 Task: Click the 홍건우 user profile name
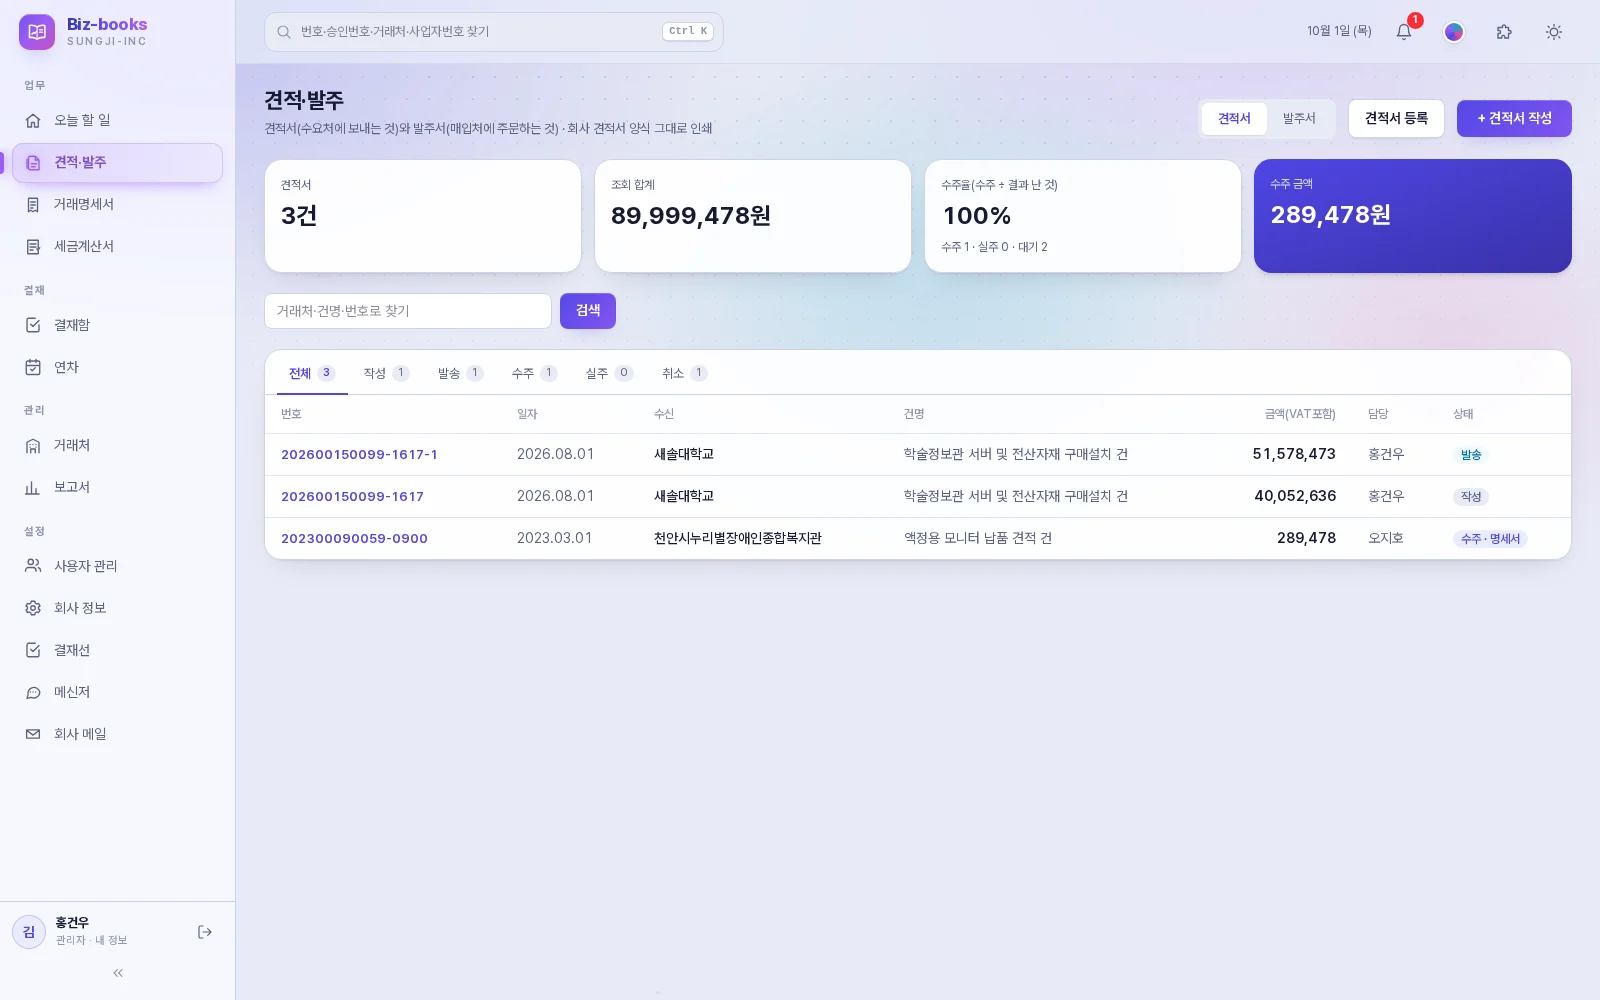72,923
